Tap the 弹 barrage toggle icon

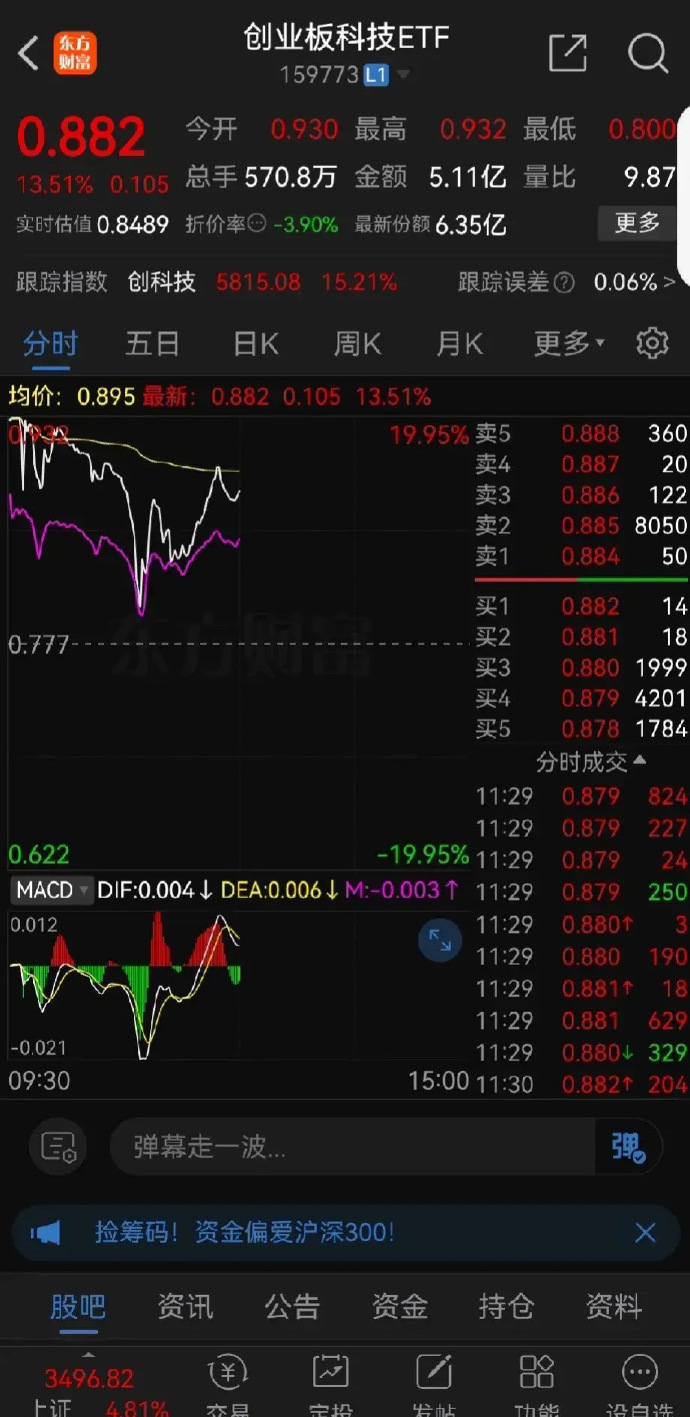629,1147
